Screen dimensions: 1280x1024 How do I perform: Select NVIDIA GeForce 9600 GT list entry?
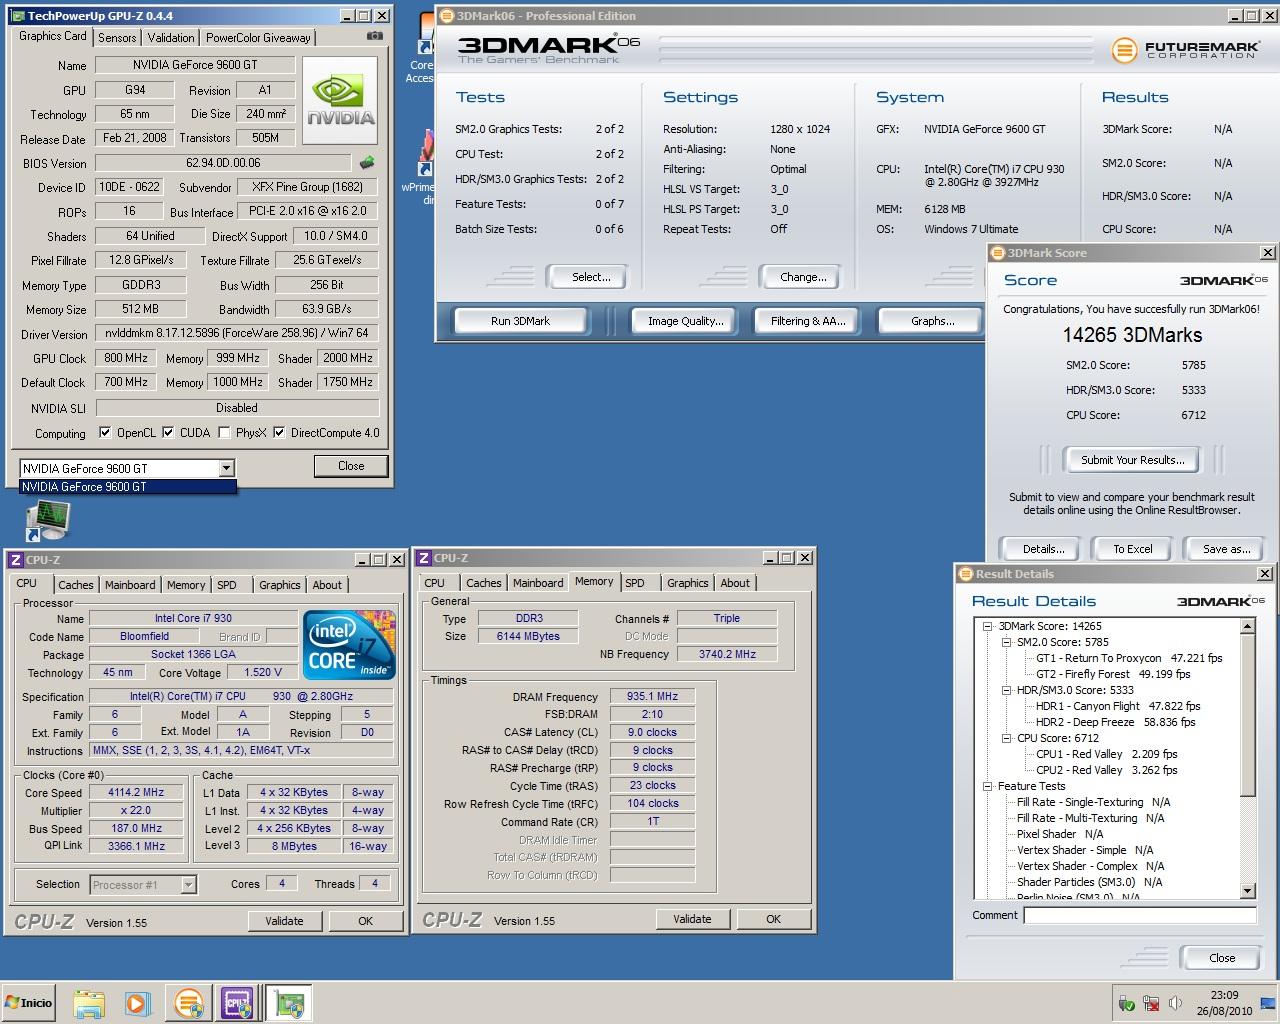pos(128,487)
